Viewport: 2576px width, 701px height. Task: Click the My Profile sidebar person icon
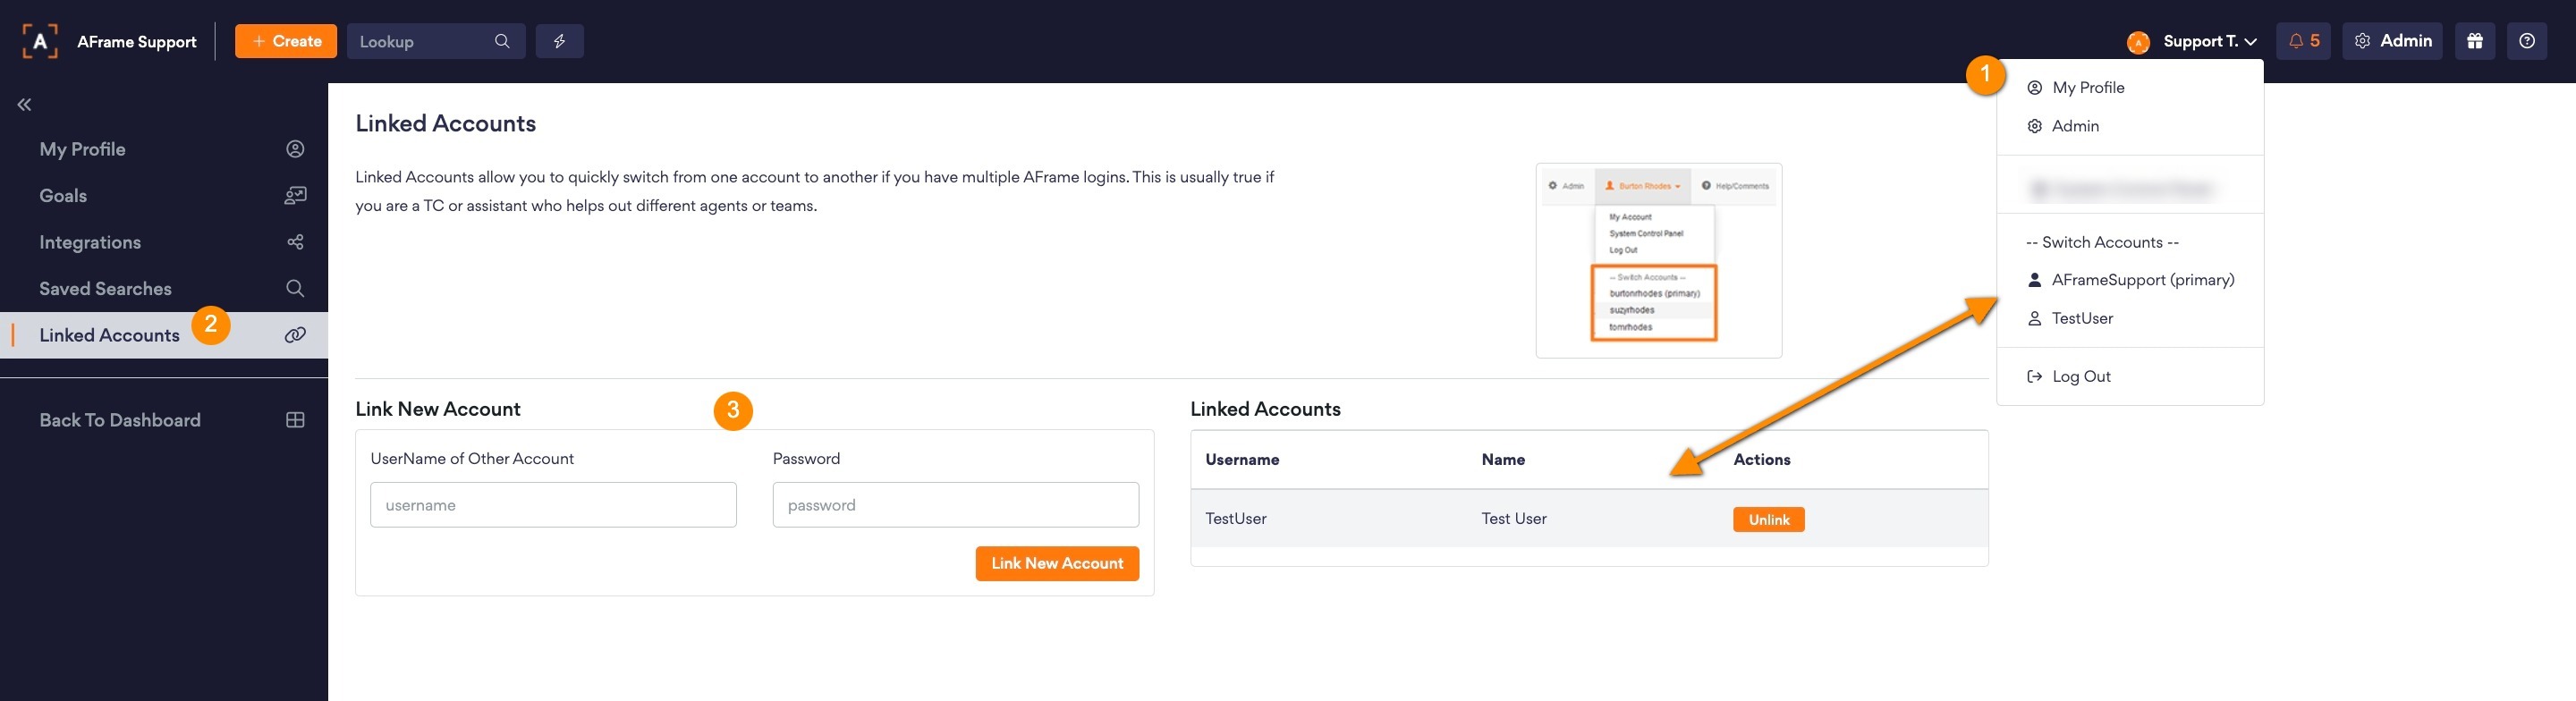pos(295,149)
